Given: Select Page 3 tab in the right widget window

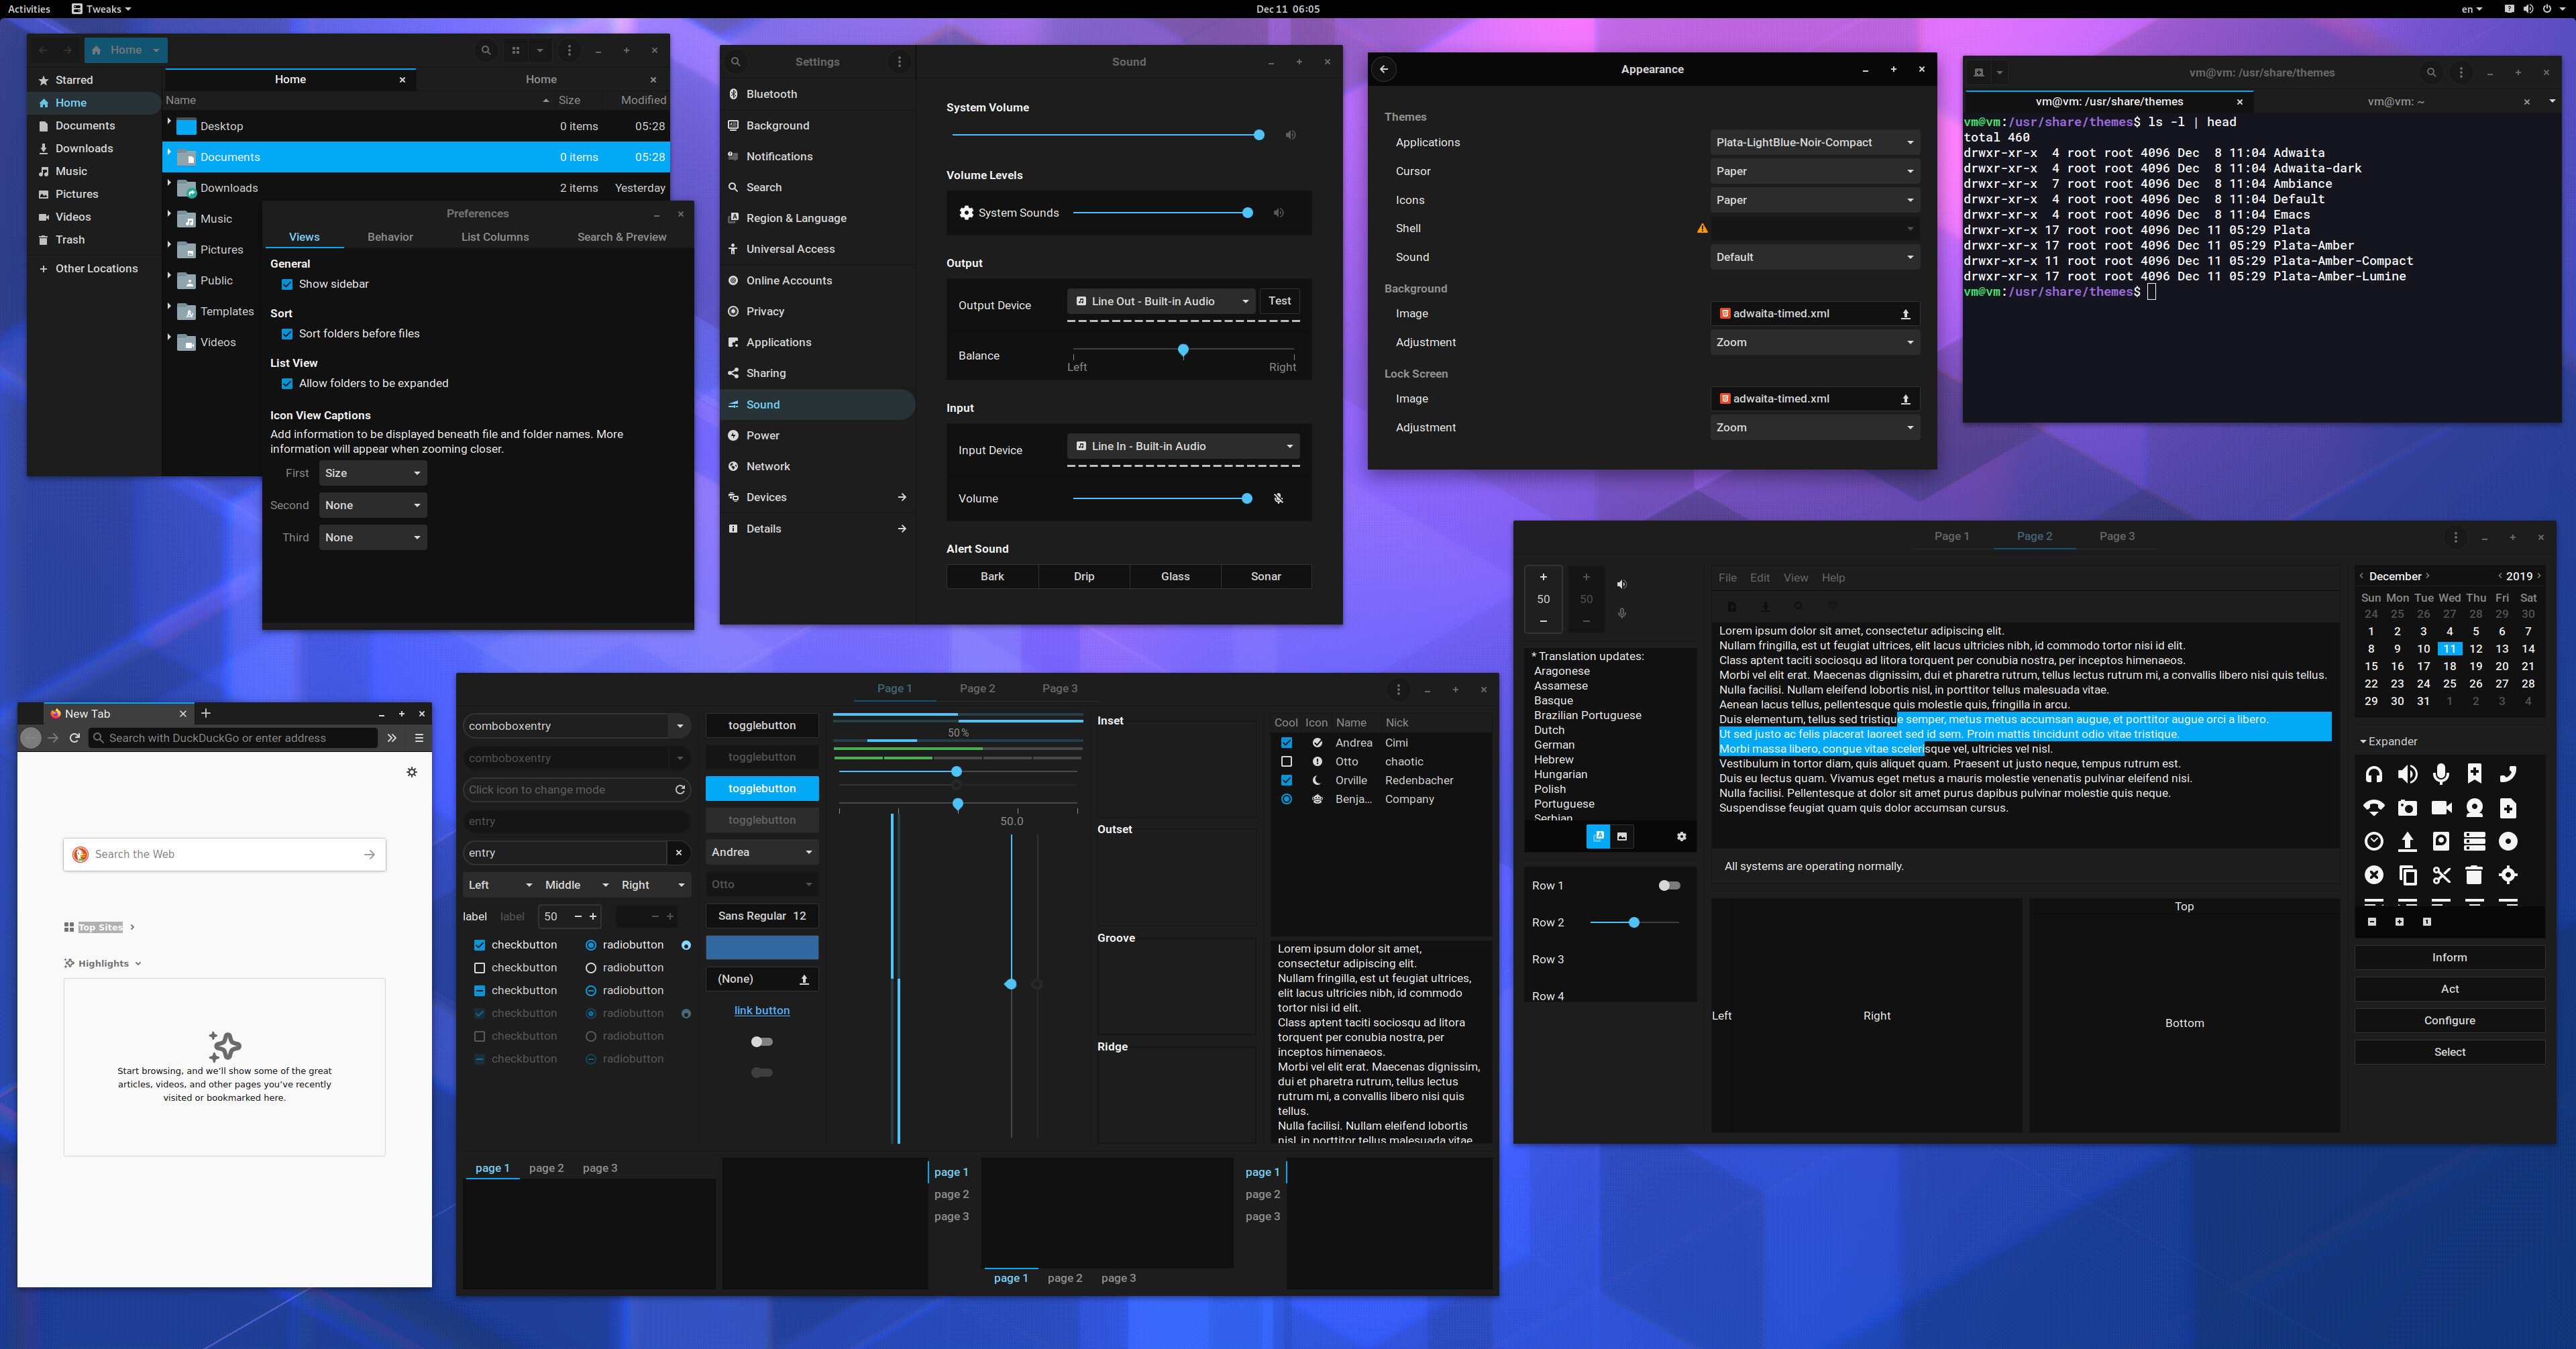Looking at the screenshot, I should point(2116,536).
